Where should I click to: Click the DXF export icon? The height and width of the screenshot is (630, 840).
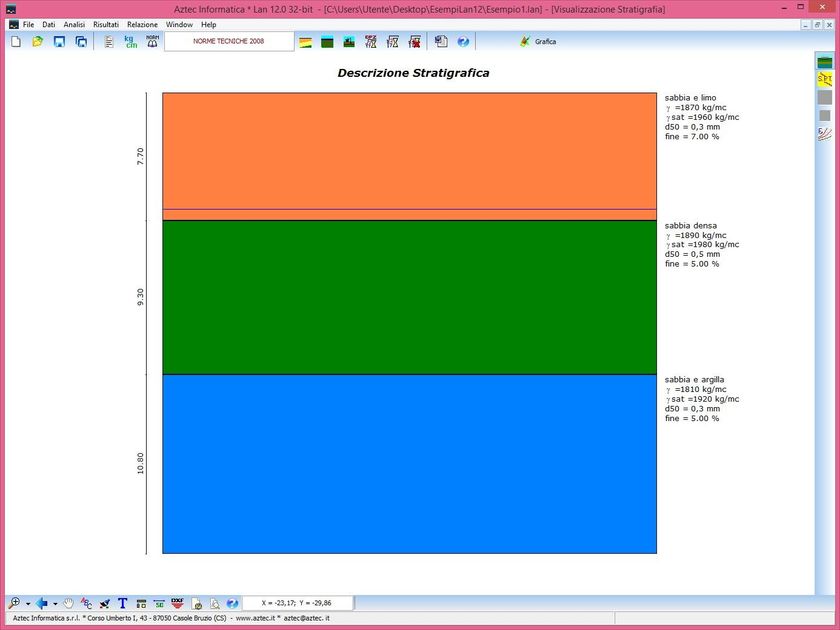177,603
